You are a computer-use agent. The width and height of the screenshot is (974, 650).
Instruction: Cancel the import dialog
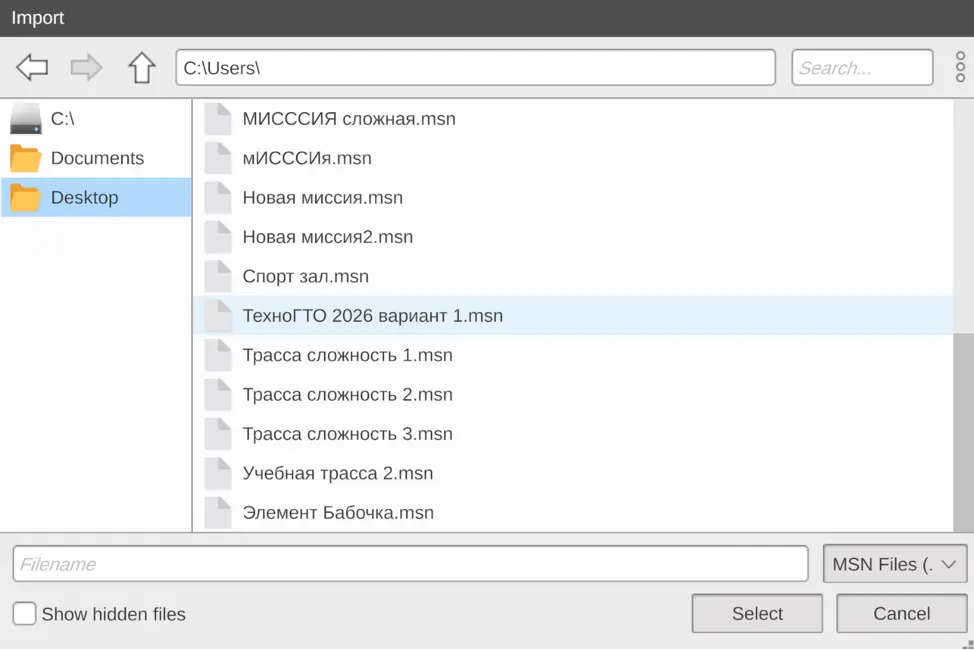point(901,614)
